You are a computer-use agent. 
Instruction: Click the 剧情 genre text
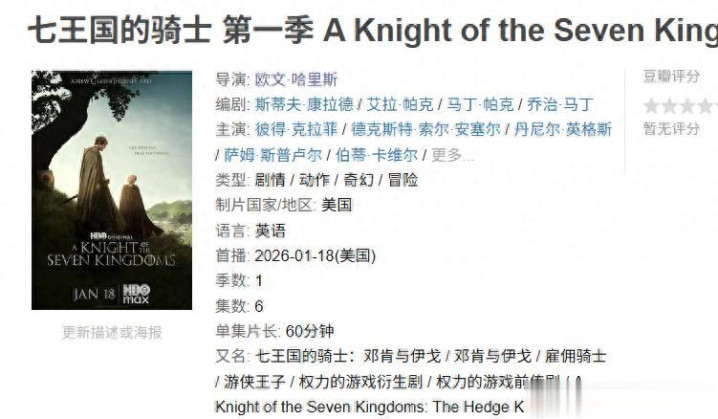[x=270, y=180]
